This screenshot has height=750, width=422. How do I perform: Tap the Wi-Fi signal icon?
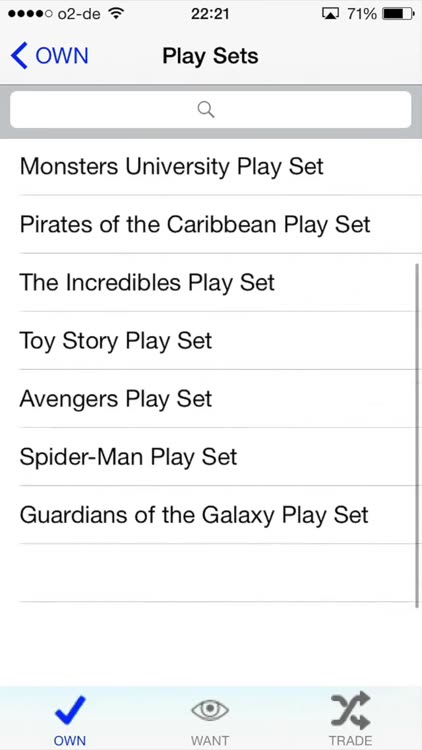115,14
